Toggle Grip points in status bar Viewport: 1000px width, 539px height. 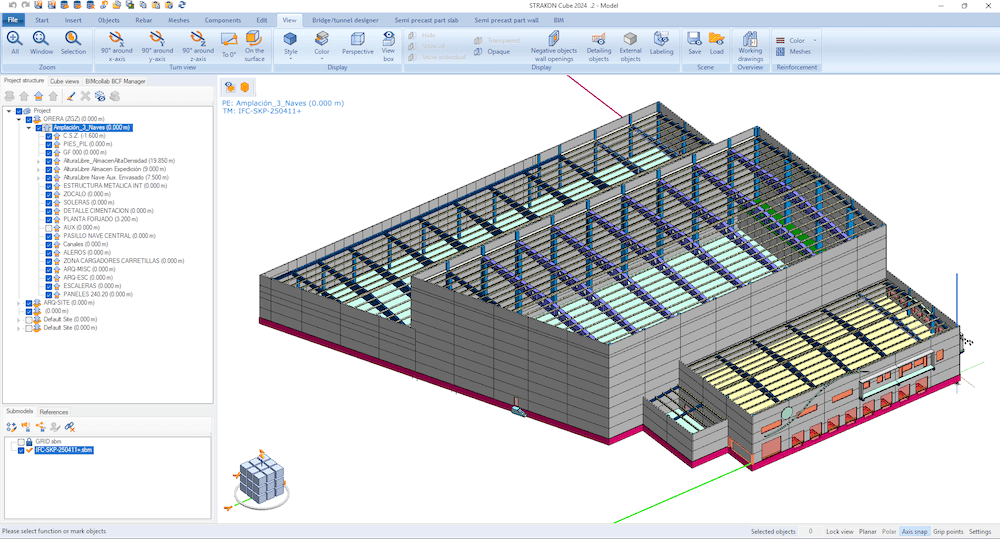point(948,531)
